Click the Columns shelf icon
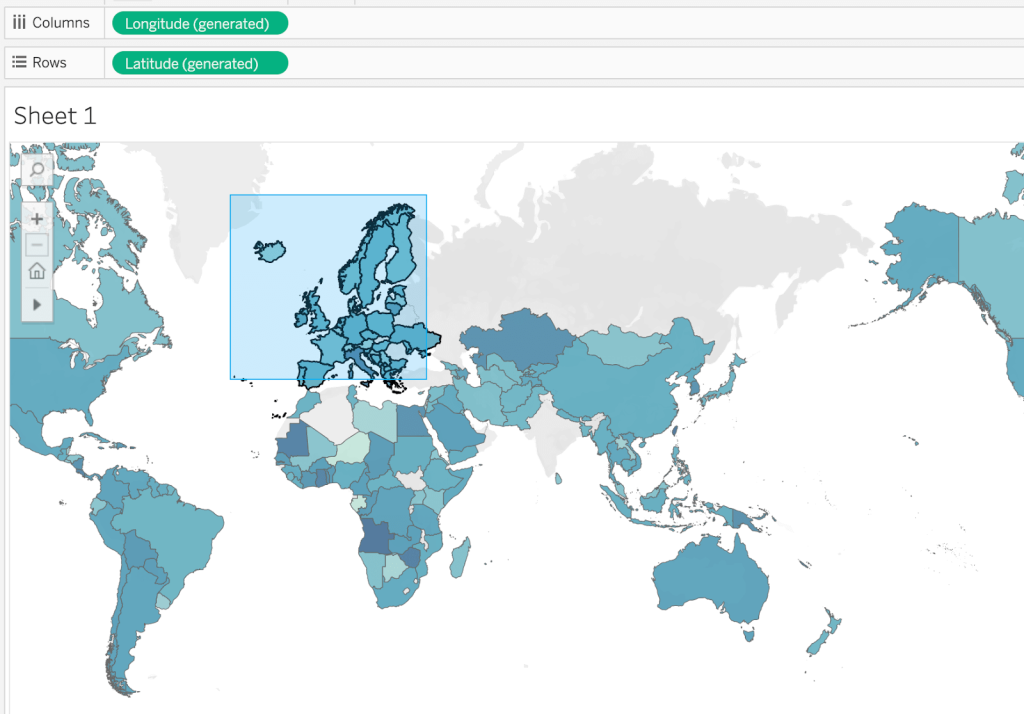Viewport: 1024px width, 714px height. 19,23
